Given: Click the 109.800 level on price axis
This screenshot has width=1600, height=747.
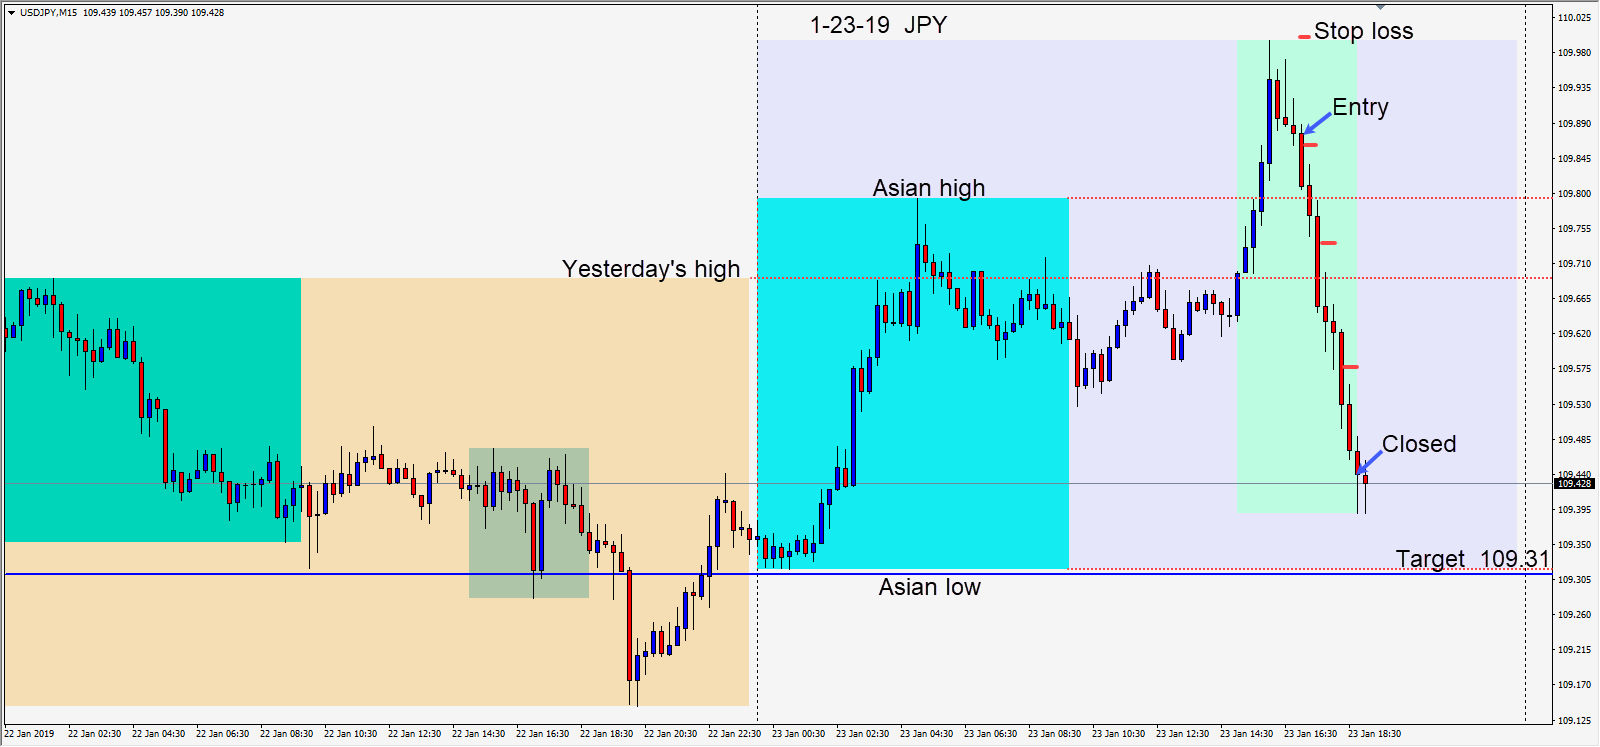Looking at the screenshot, I should pyautogui.click(x=1574, y=194).
